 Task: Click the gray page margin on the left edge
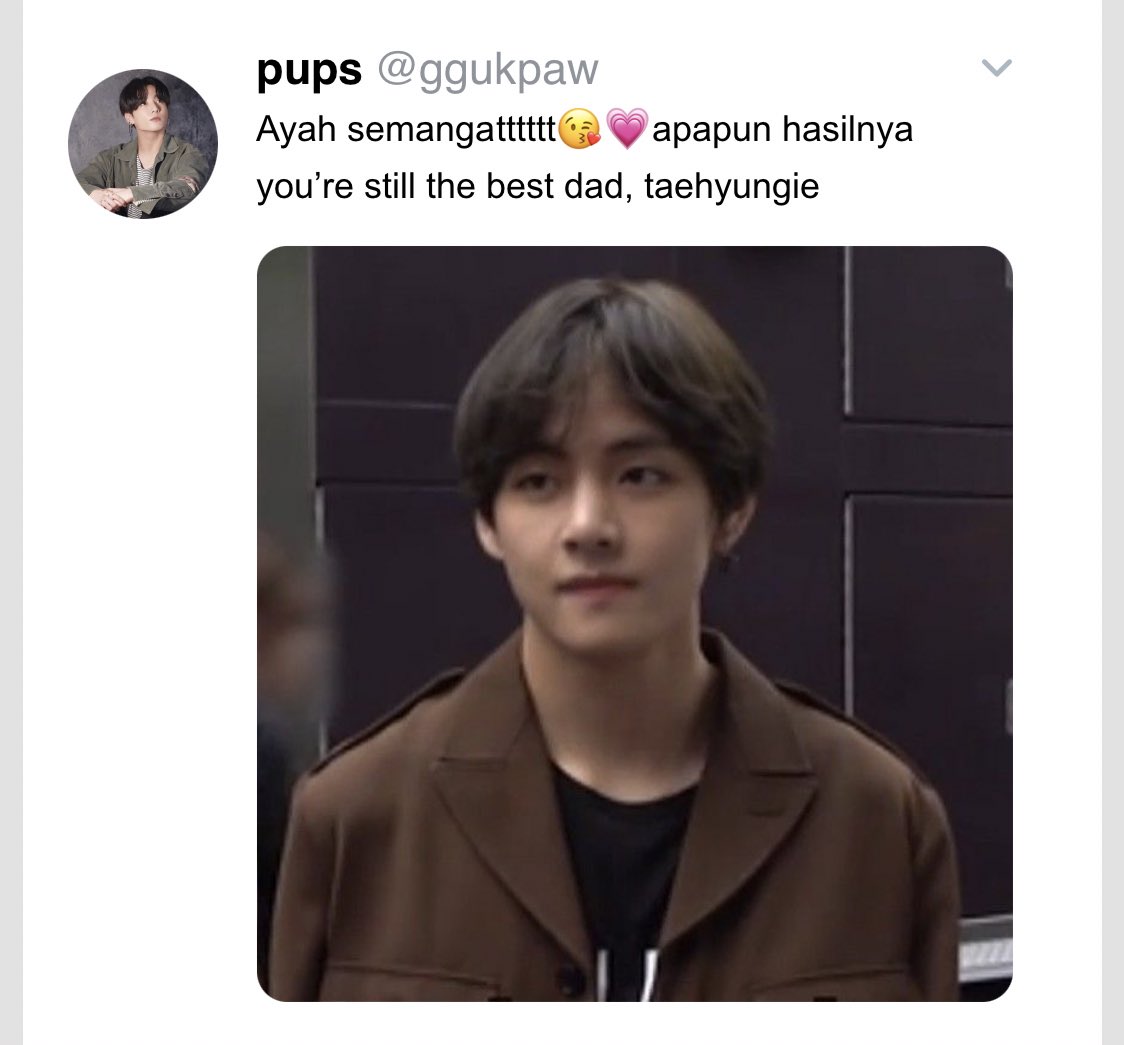(x=11, y=522)
